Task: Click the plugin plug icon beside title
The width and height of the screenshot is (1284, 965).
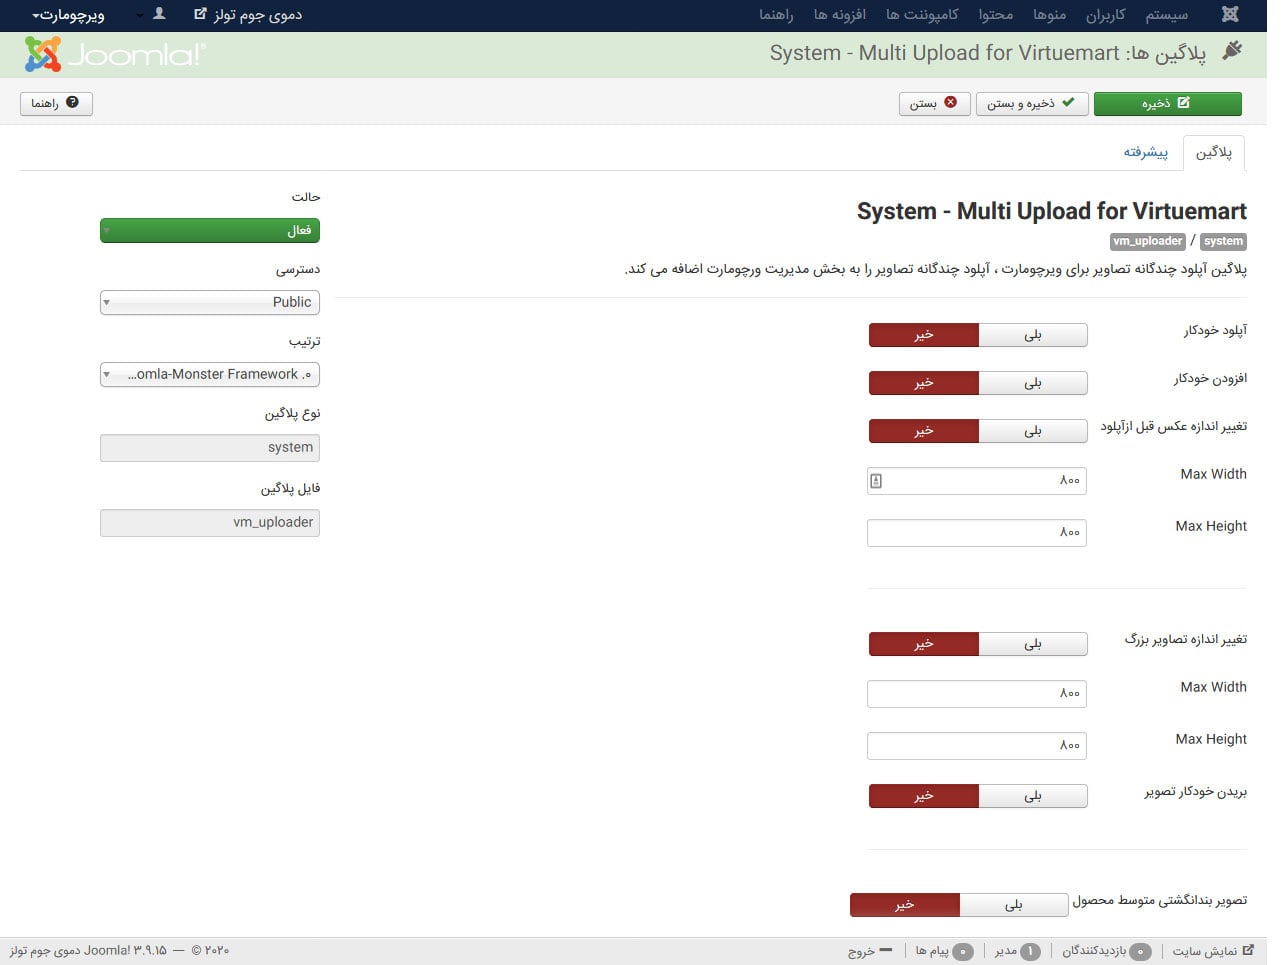Action: (1232, 52)
